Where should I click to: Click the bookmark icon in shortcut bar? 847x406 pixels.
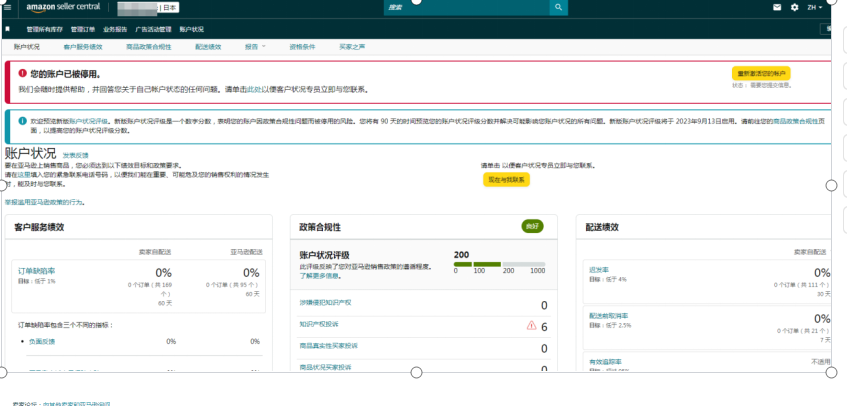[8, 29]
